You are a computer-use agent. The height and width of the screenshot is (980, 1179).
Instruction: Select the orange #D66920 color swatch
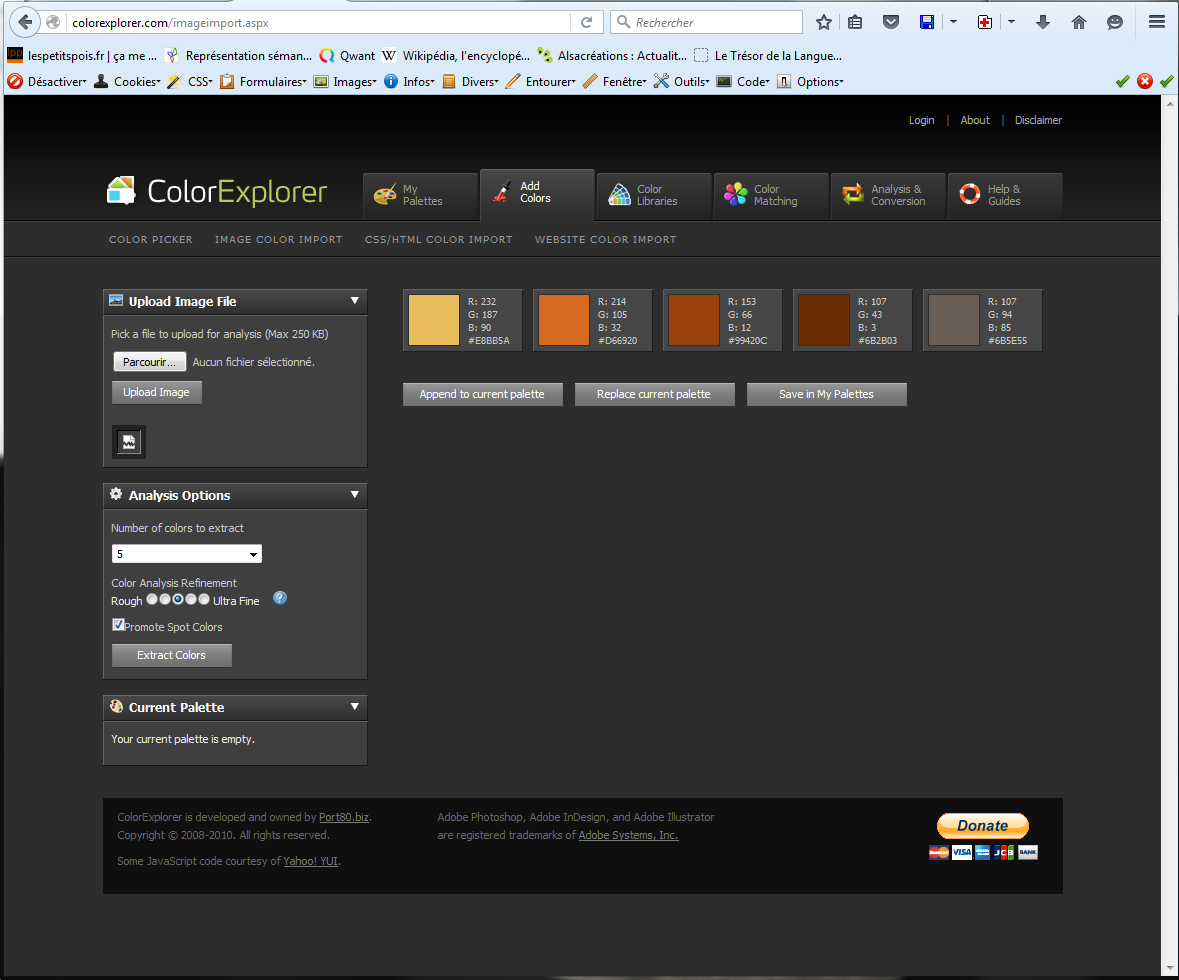coord(564,320)
